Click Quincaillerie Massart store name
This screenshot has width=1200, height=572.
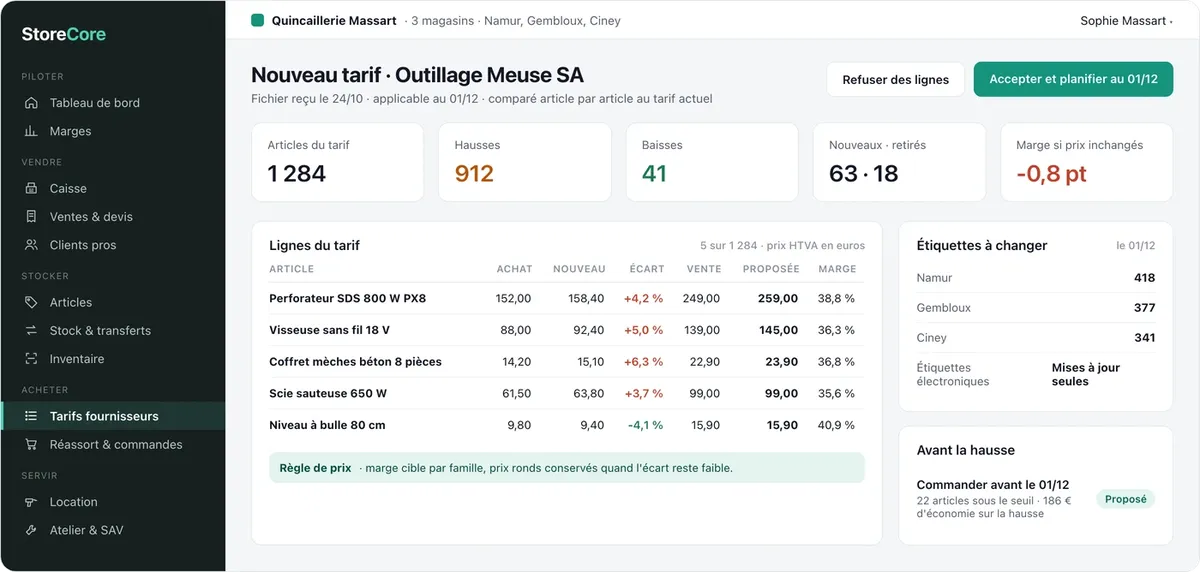(334, 20)
